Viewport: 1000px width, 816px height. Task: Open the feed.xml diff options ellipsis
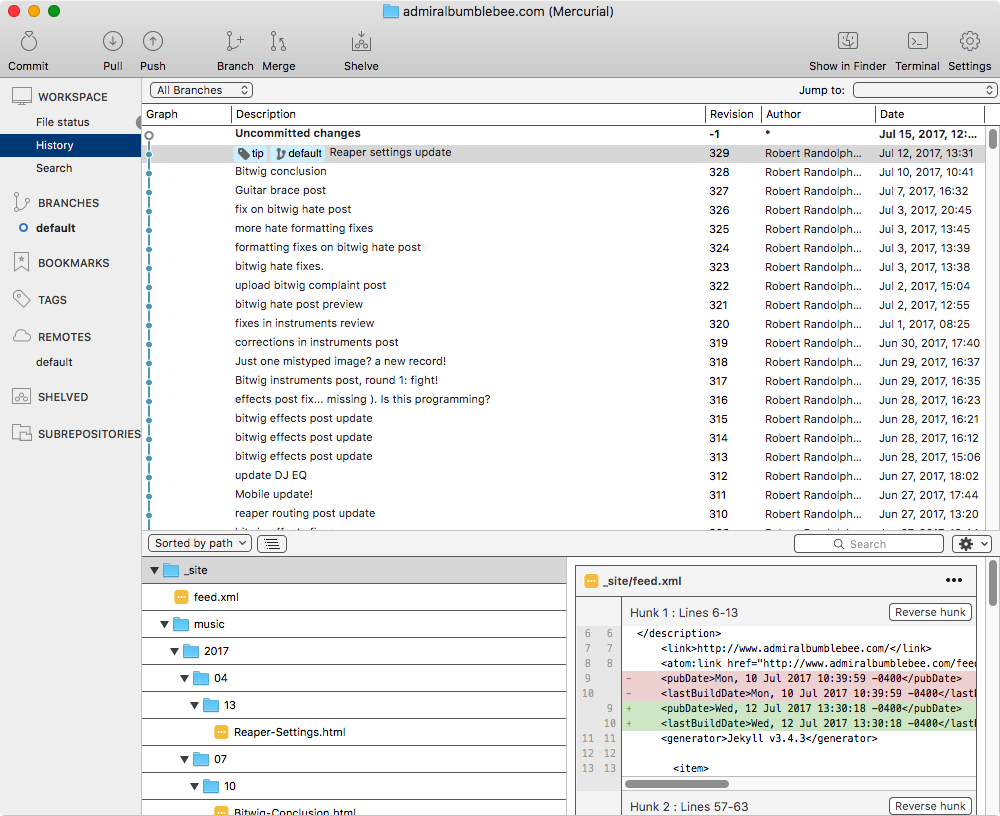pyautogui.click(x=953, y=580)
